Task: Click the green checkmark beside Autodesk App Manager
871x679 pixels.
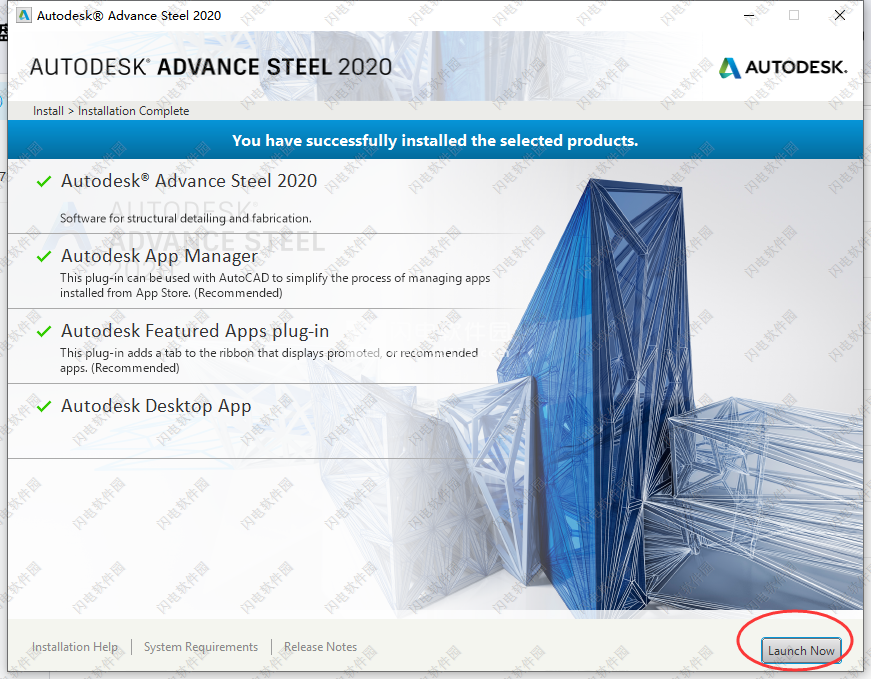Action: 44,256
